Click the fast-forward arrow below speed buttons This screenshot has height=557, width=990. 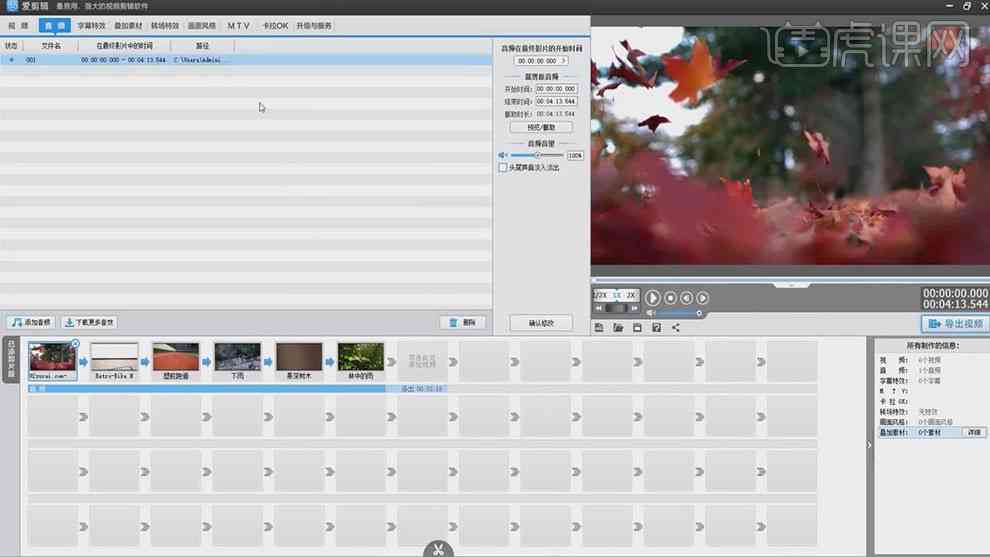[x=634, y=308]
